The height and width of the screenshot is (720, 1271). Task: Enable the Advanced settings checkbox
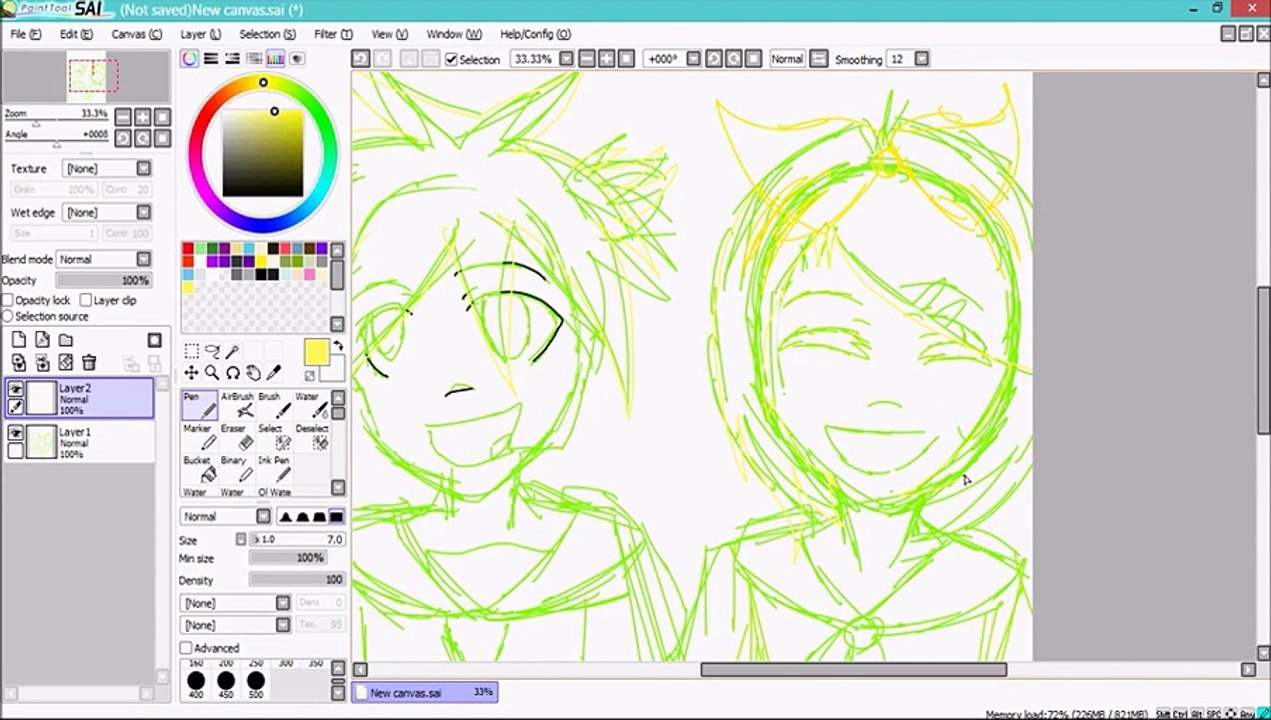[186, 648]
